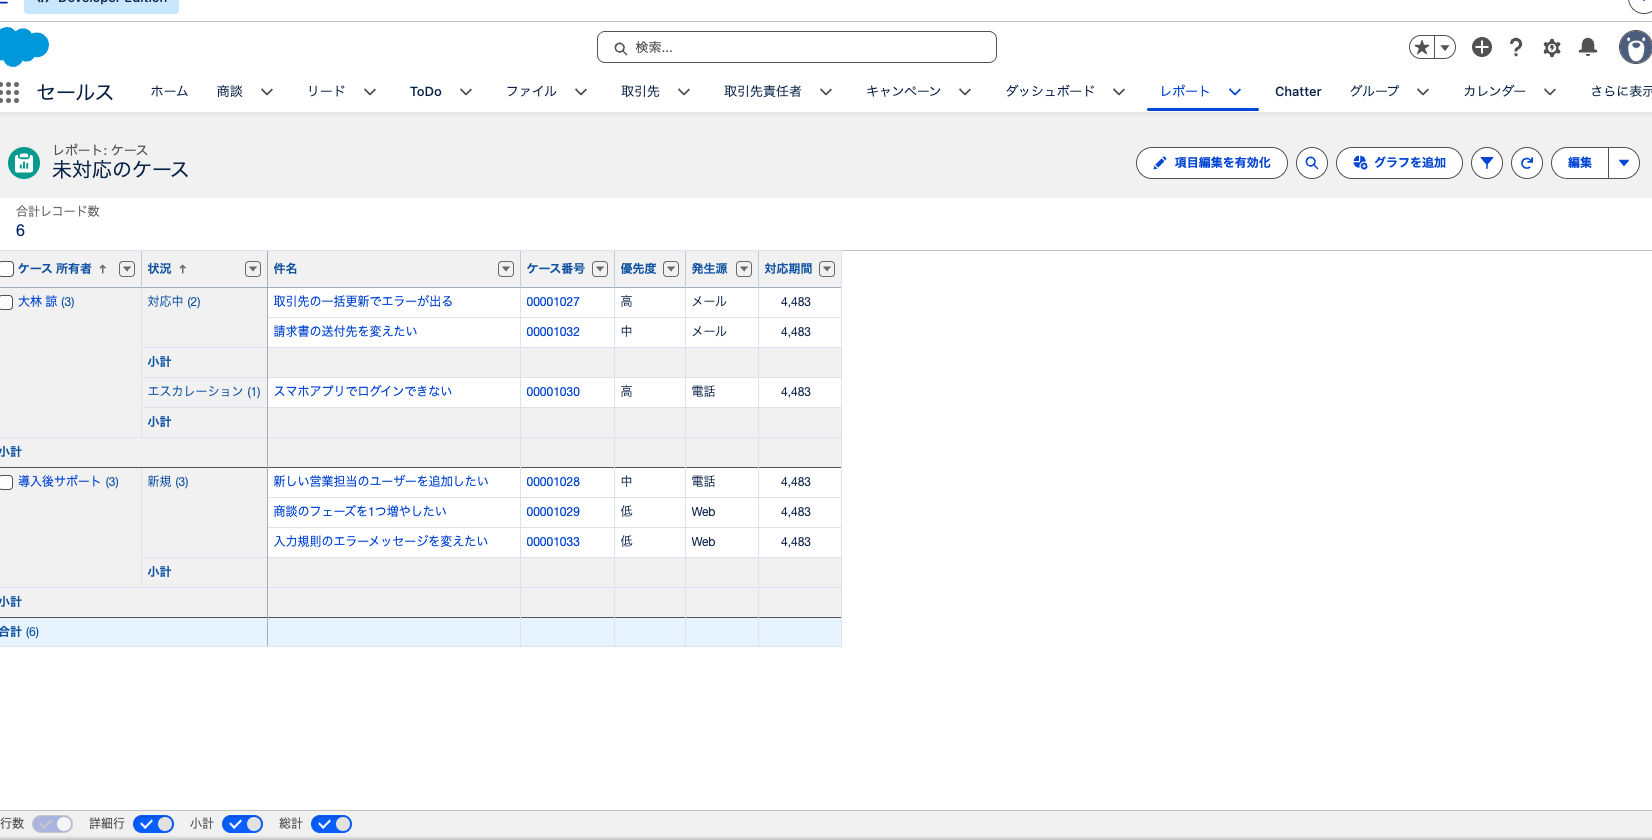The height and width of the screenshot is (840, 1652).
Task: Open the スマホアプリでログインできない case link
Action: coord(363,392)
